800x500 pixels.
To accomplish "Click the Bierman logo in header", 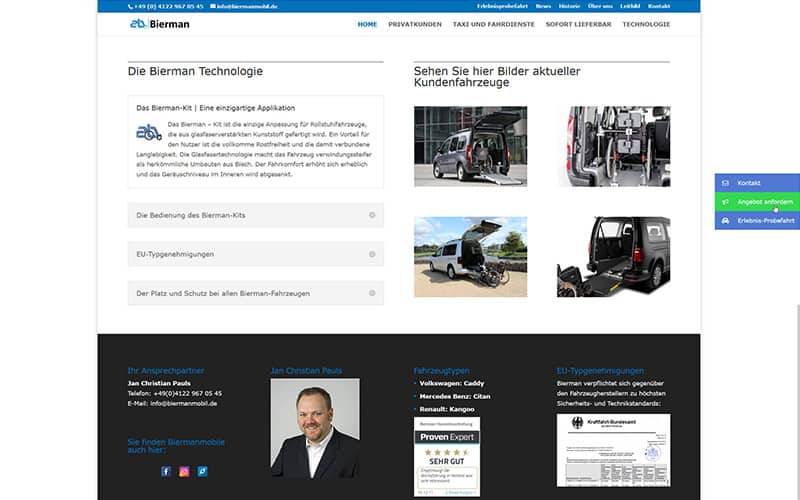I will tap(160, 23).
